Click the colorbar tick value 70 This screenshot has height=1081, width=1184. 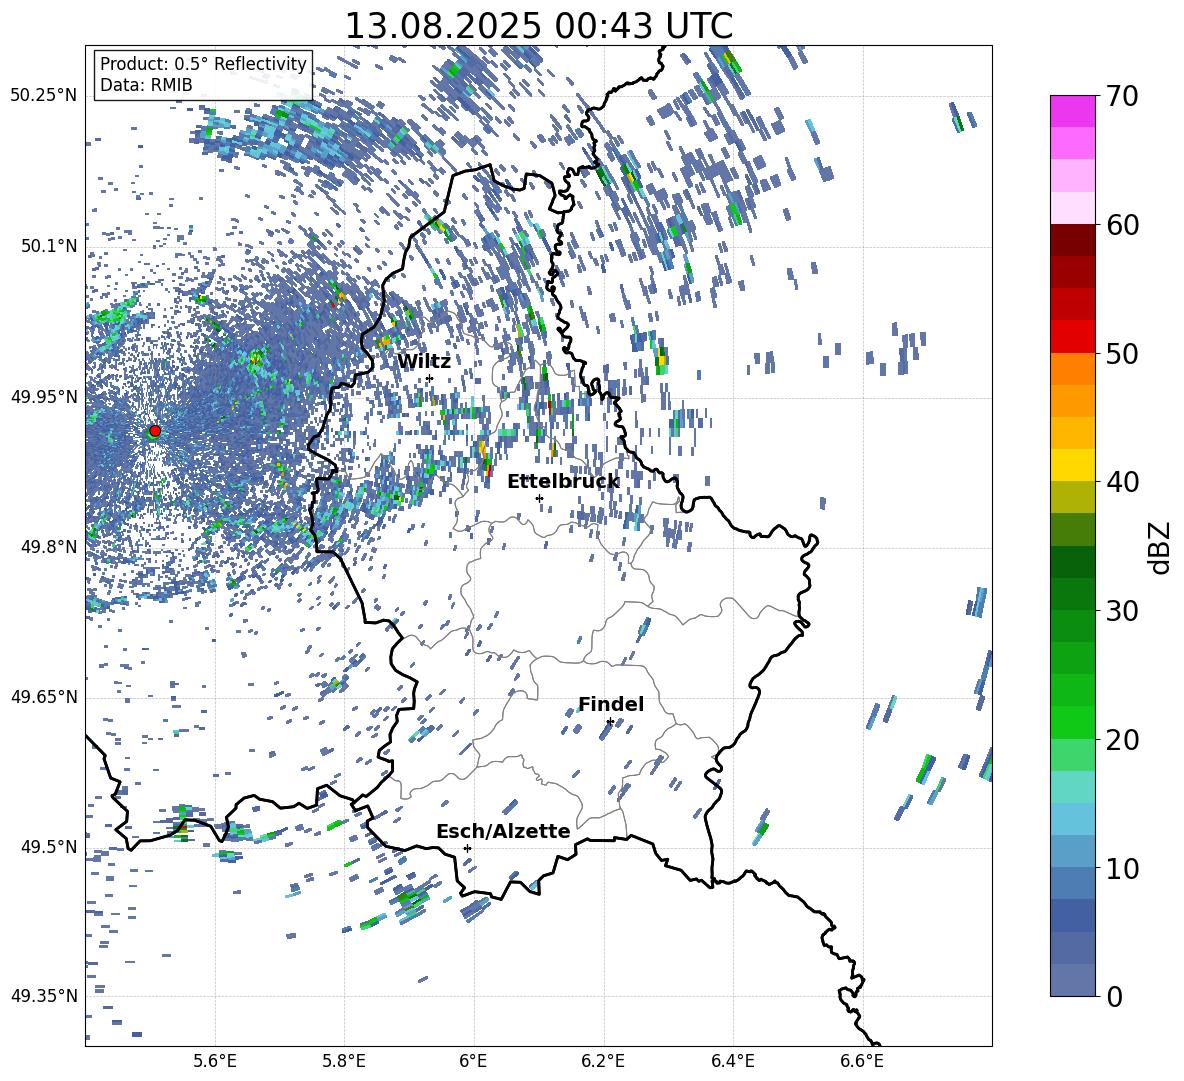(x=1122, y=96)
